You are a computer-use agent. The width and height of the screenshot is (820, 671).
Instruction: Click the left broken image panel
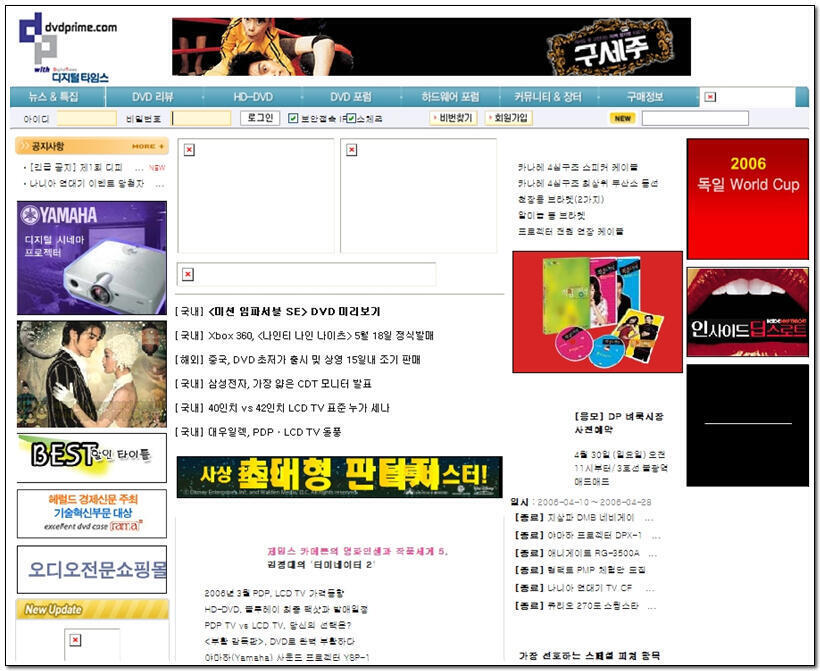[x=256, y=196]
